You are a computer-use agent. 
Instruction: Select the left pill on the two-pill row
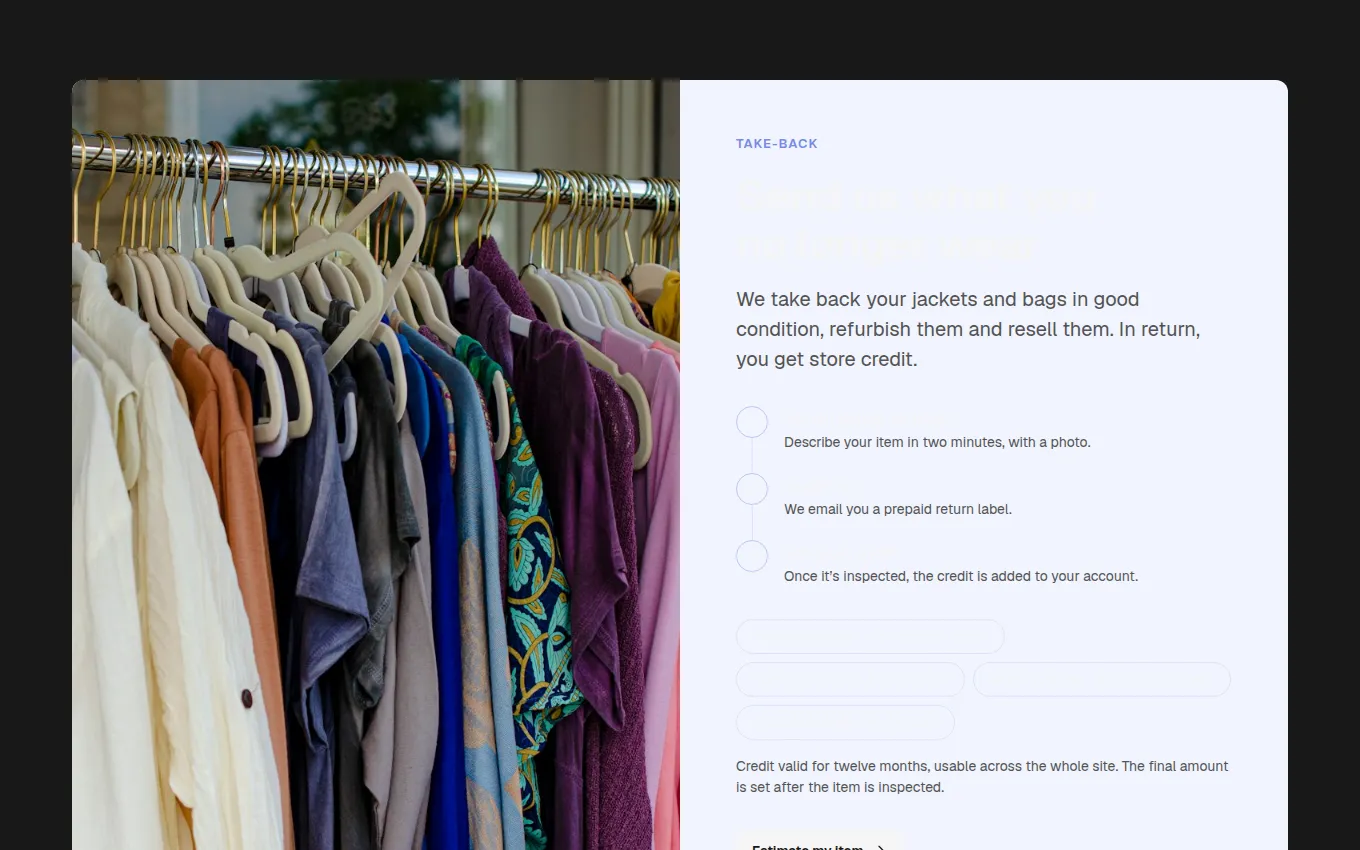(x=850, y=679)
